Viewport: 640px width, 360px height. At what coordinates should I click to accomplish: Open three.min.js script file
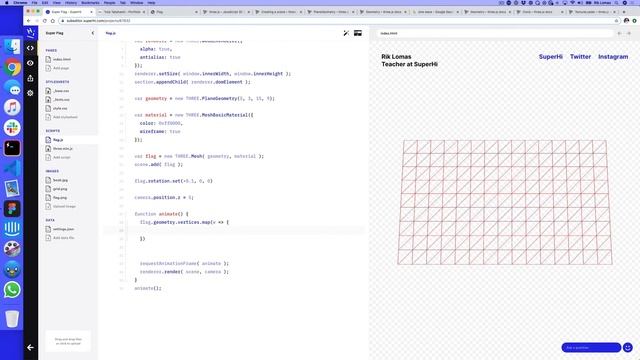pos(62,149)
